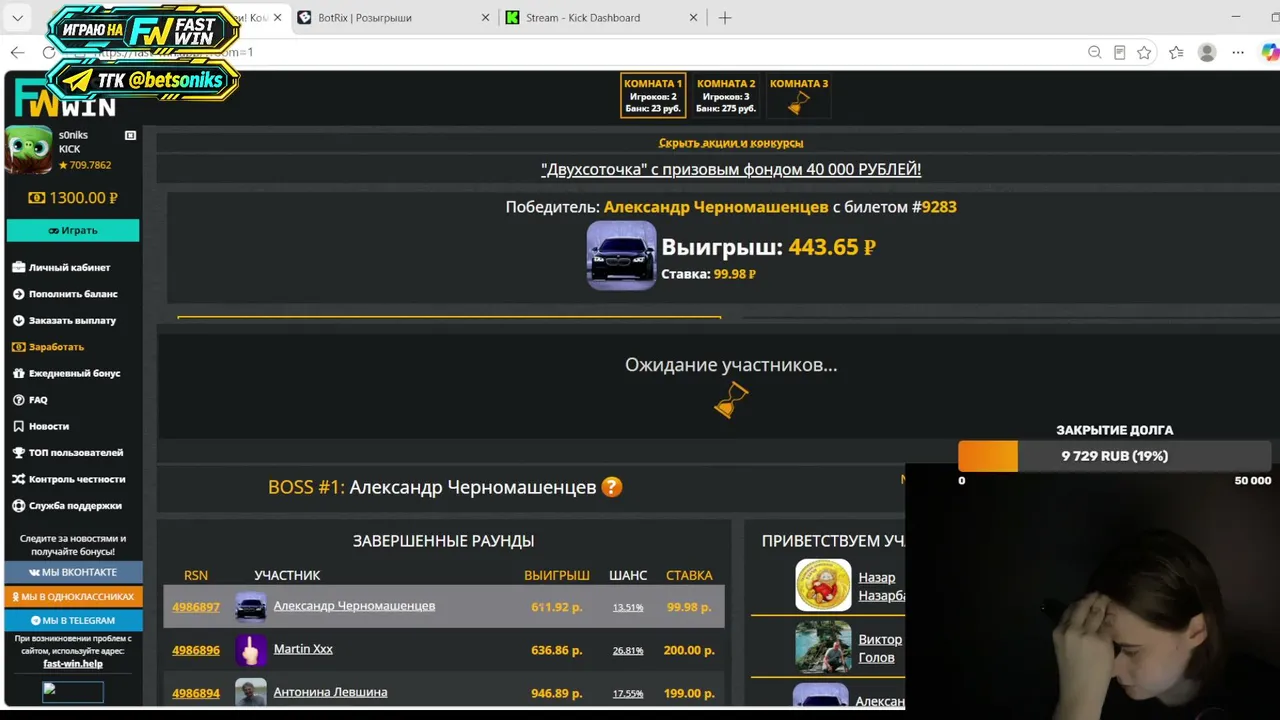Click the FW WIN site logo
The width and height of the screenshot is (1280, 720).
pyautogui.click(x=64, y=100)
